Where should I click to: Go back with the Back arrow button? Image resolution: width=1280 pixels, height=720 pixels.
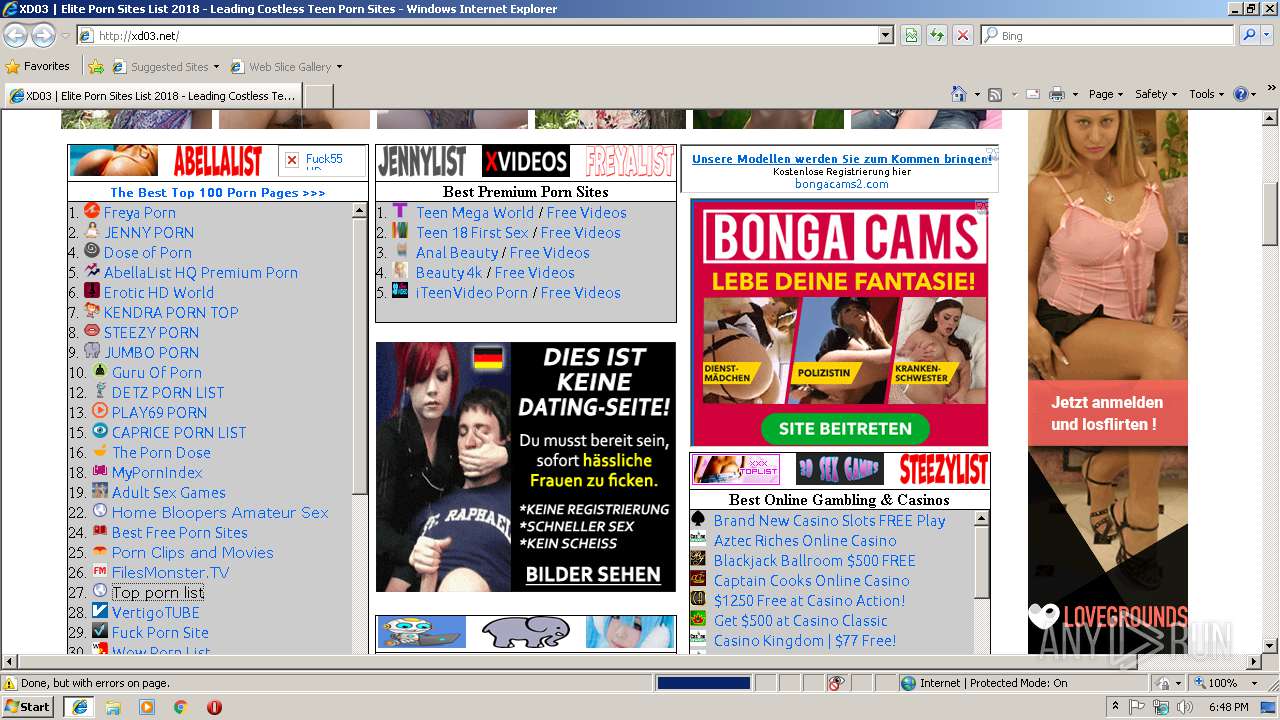coord(15,35)
